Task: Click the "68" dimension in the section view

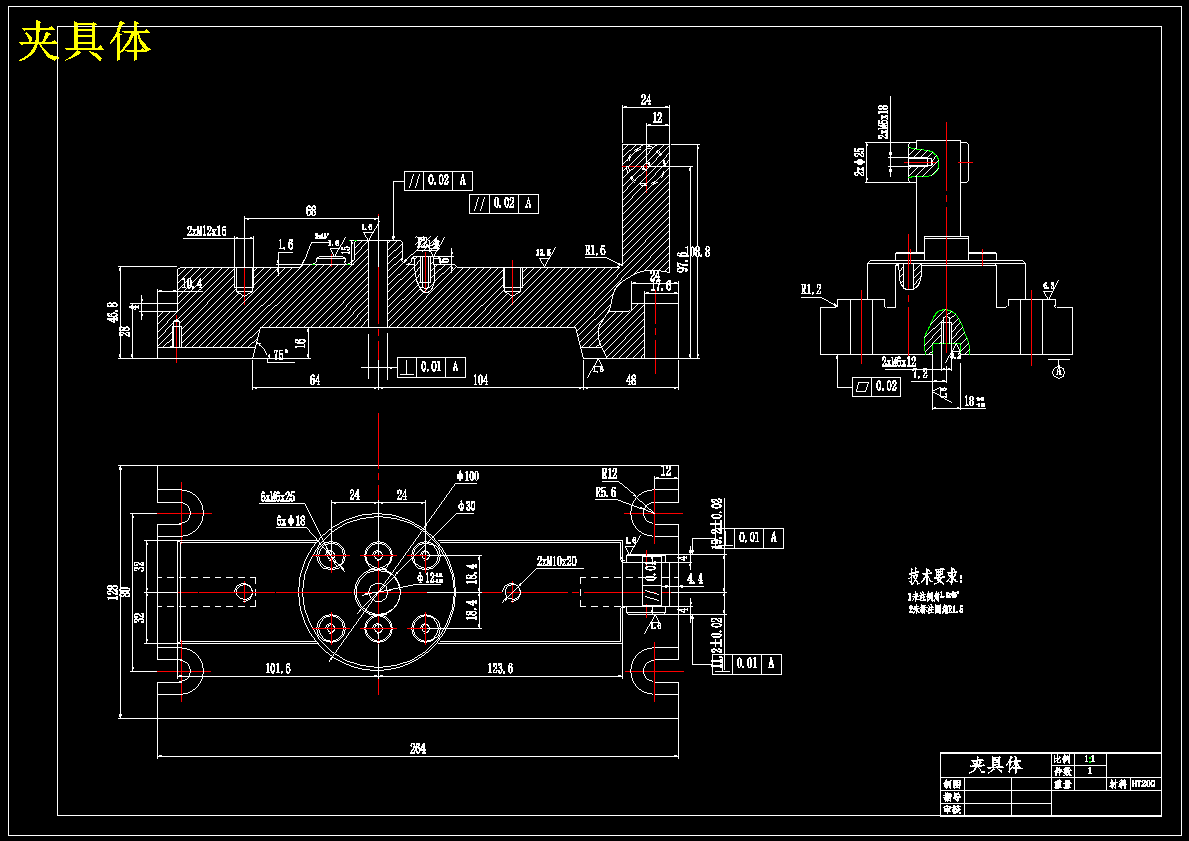Action: pyautogui.click(x=311, y=211)
